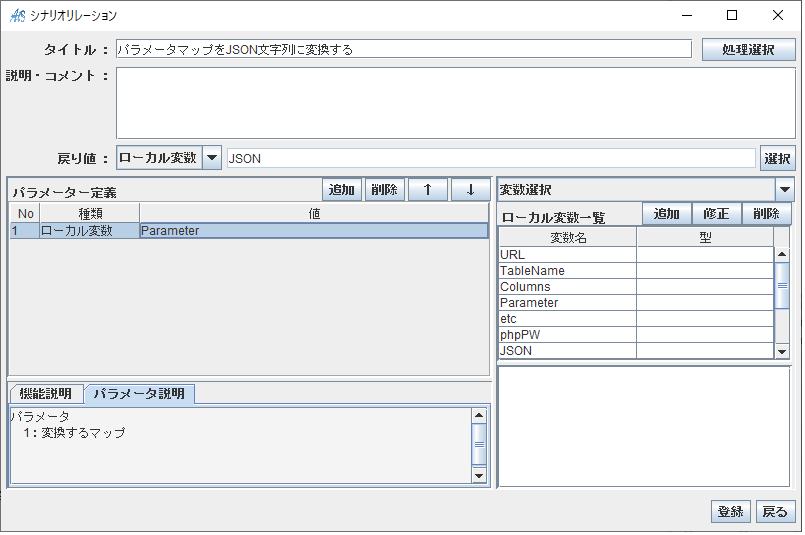Click the 選択 button next to JSON field
The image size is (805, 535).
(777, 158)
